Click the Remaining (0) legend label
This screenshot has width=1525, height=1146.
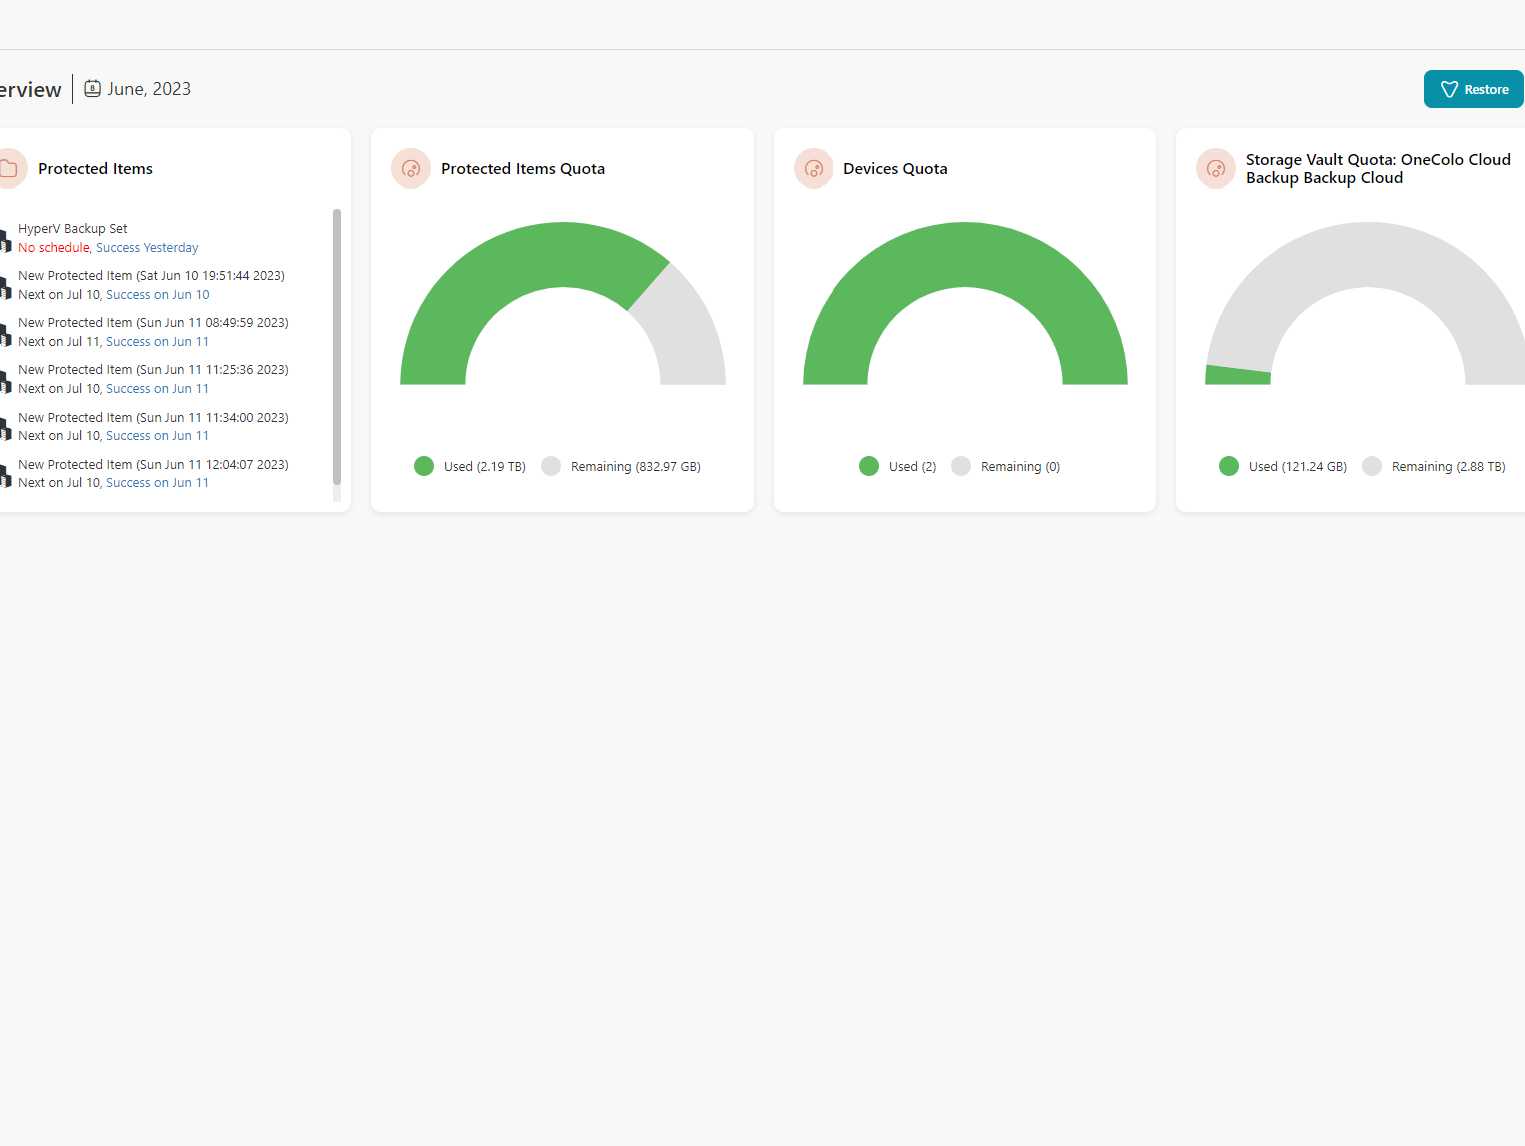click(x=1021, y=467)
